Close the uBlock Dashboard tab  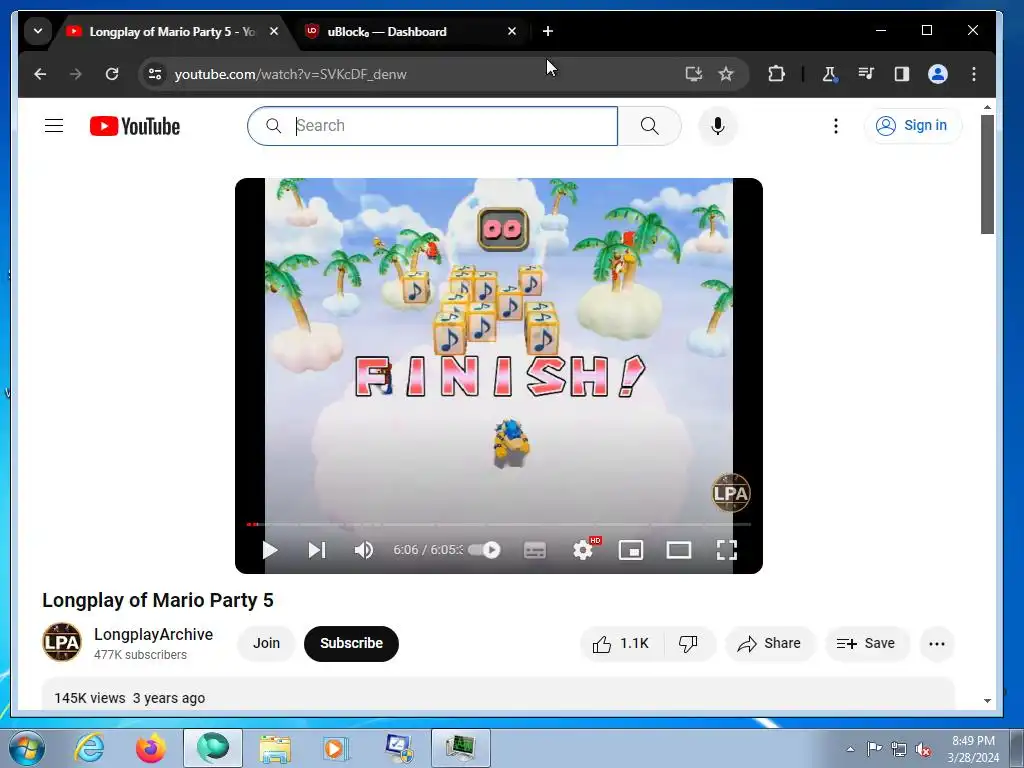(512, 31)
